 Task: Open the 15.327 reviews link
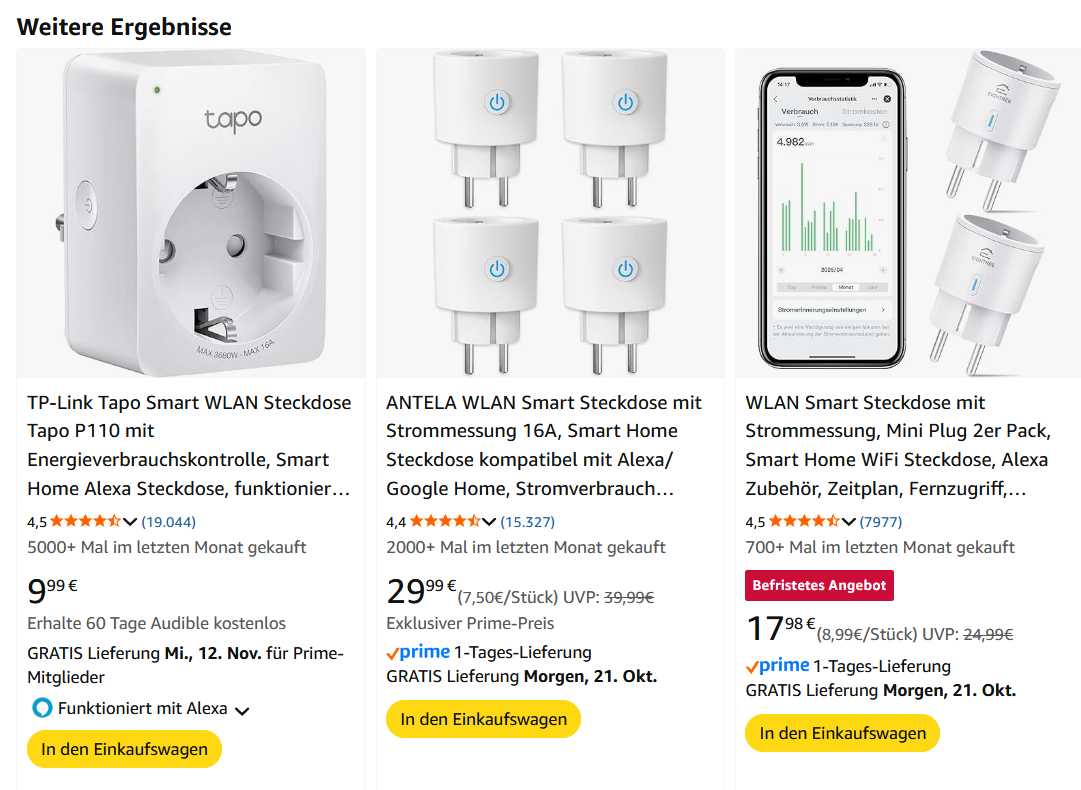pyautogui.click(x=527, y=522)
